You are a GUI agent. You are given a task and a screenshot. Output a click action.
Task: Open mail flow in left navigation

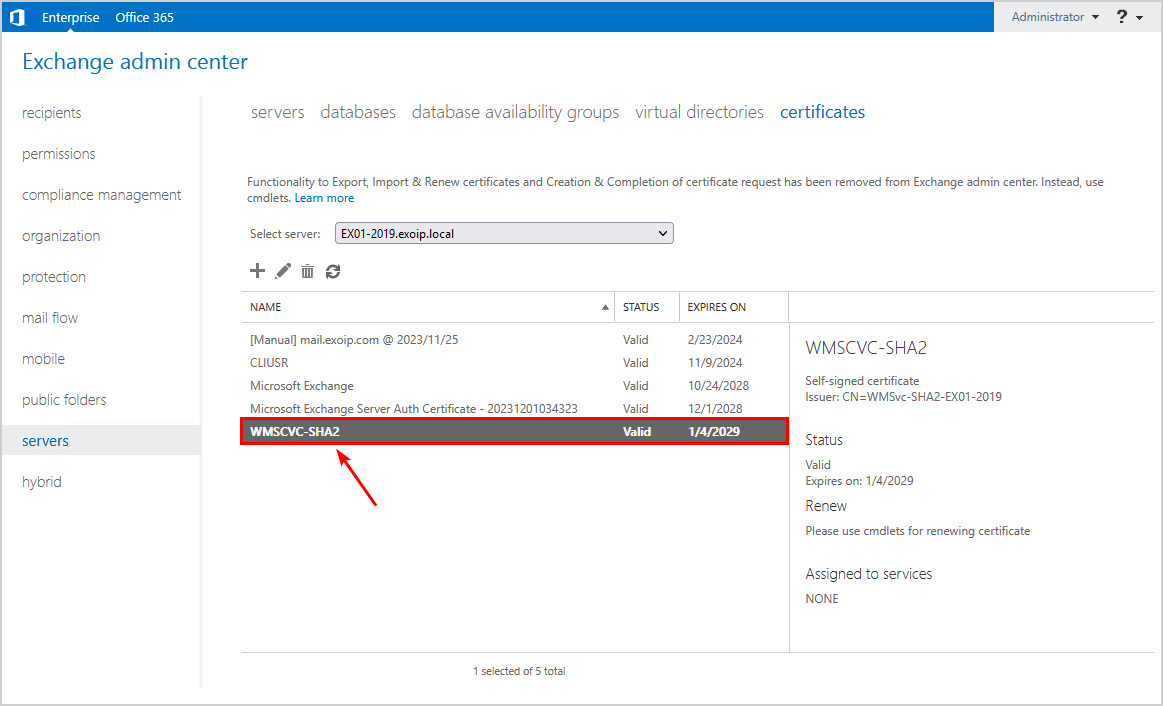pos(50,318)
